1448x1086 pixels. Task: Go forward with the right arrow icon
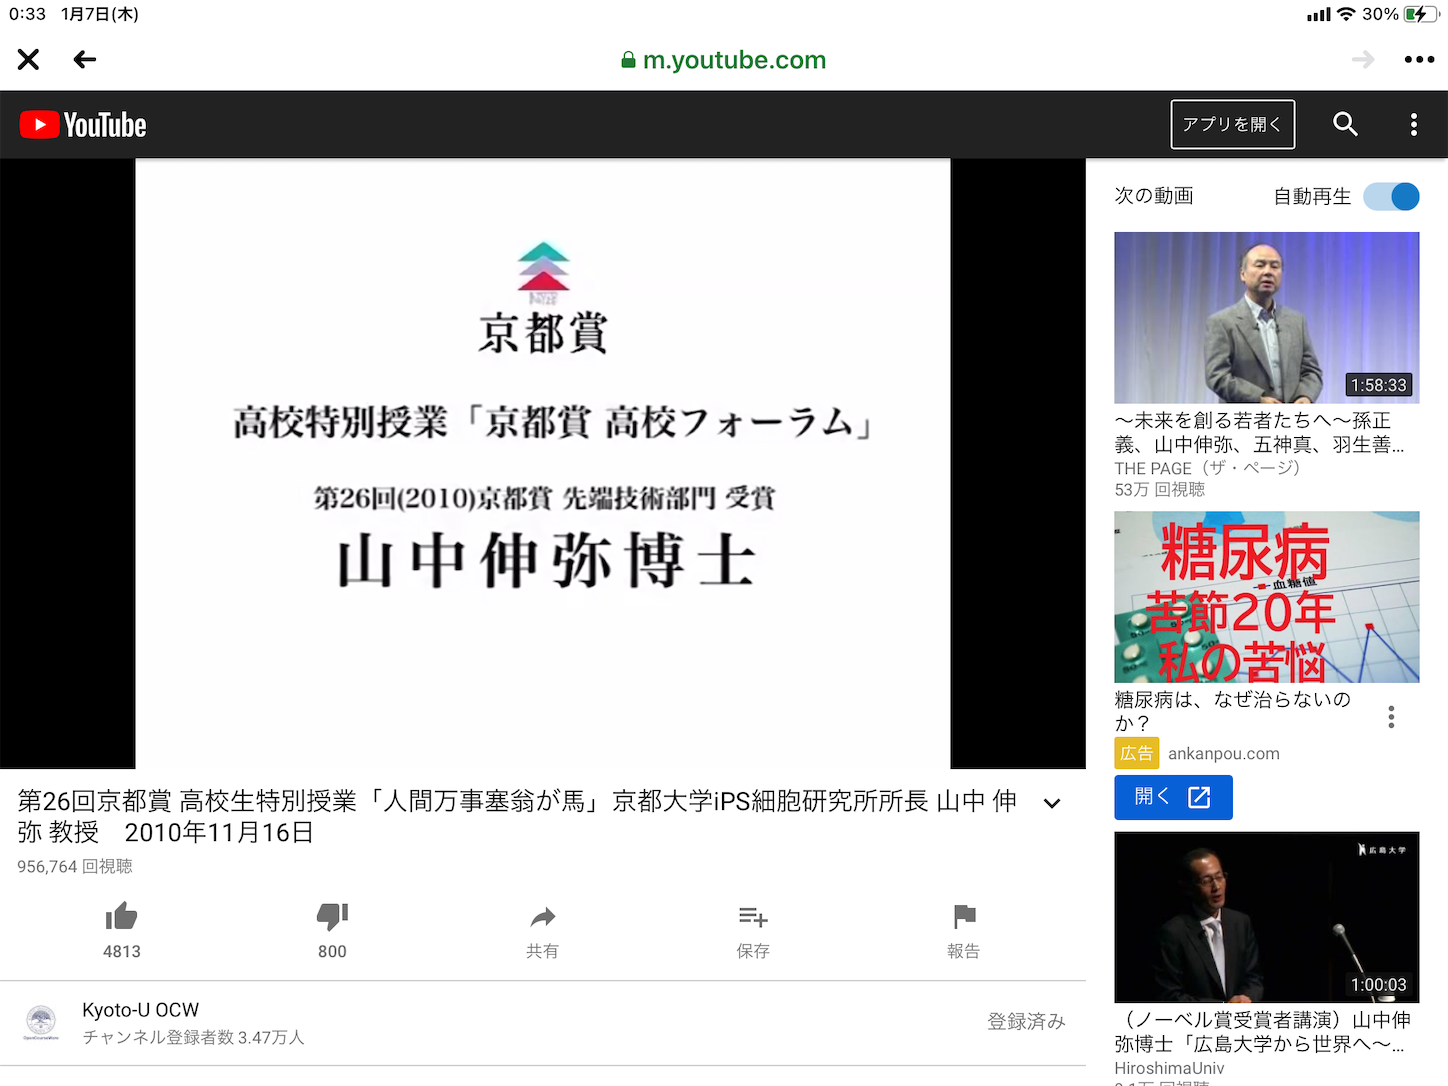click(1363, 60)
